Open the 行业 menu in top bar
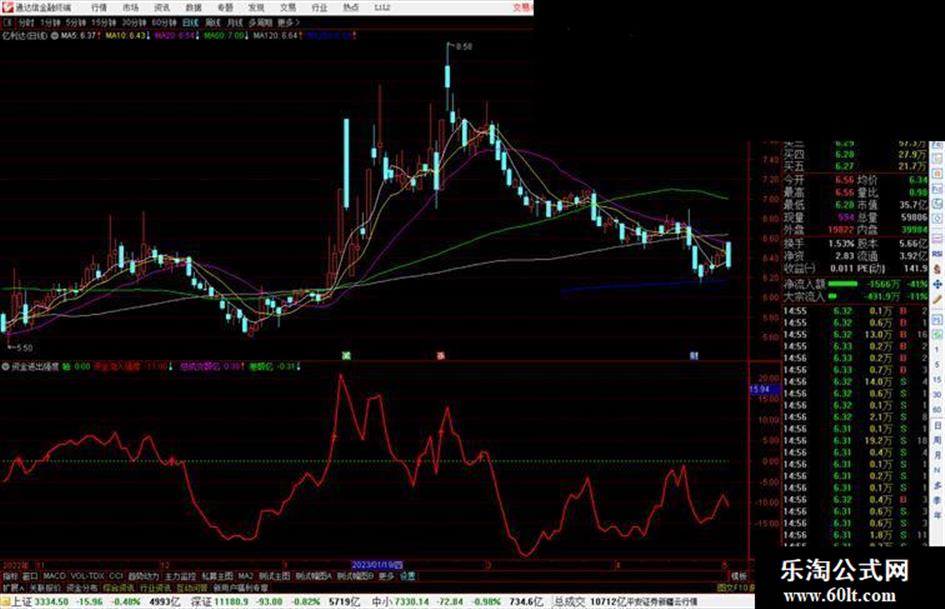Image resolution: width=945 pixels, height=609 pixels. tap(319, 8)
